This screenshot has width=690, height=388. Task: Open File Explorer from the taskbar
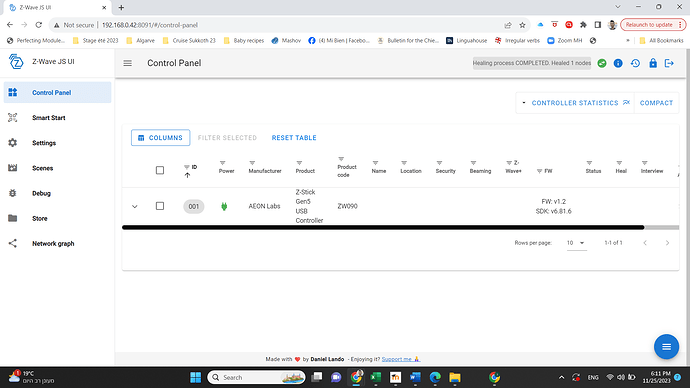click(455, 377)
